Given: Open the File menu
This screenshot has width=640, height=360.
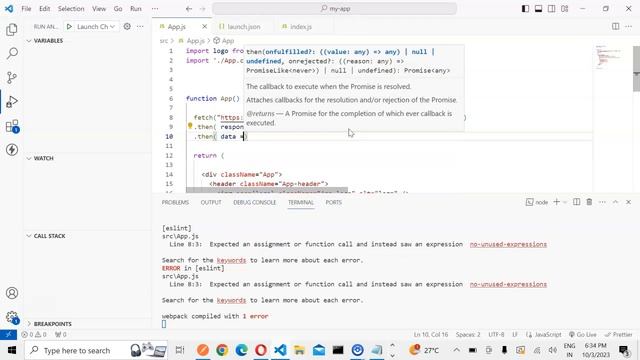Looking at the screenshot, I should point(26,9).
